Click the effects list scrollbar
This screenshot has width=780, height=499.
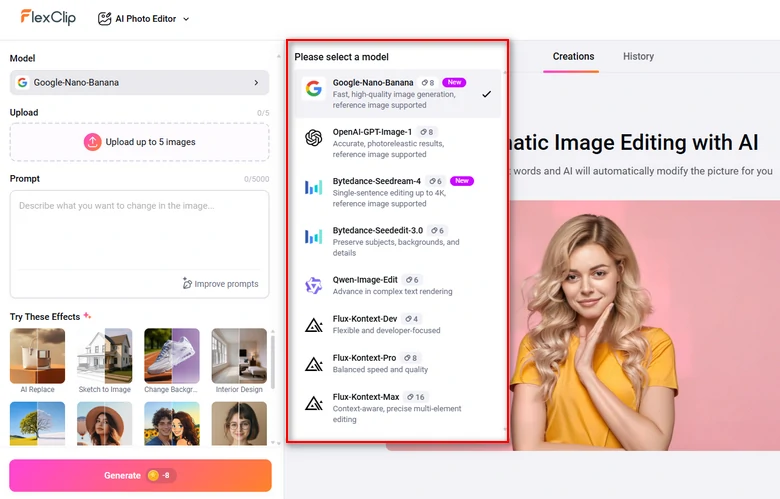273,361
